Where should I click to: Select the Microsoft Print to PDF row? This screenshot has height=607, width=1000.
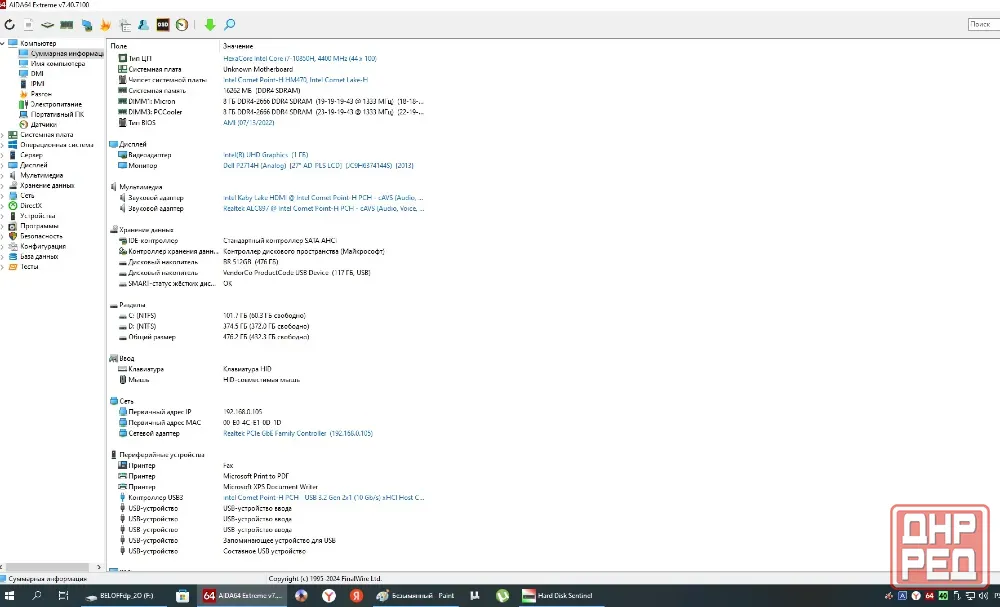204,476
